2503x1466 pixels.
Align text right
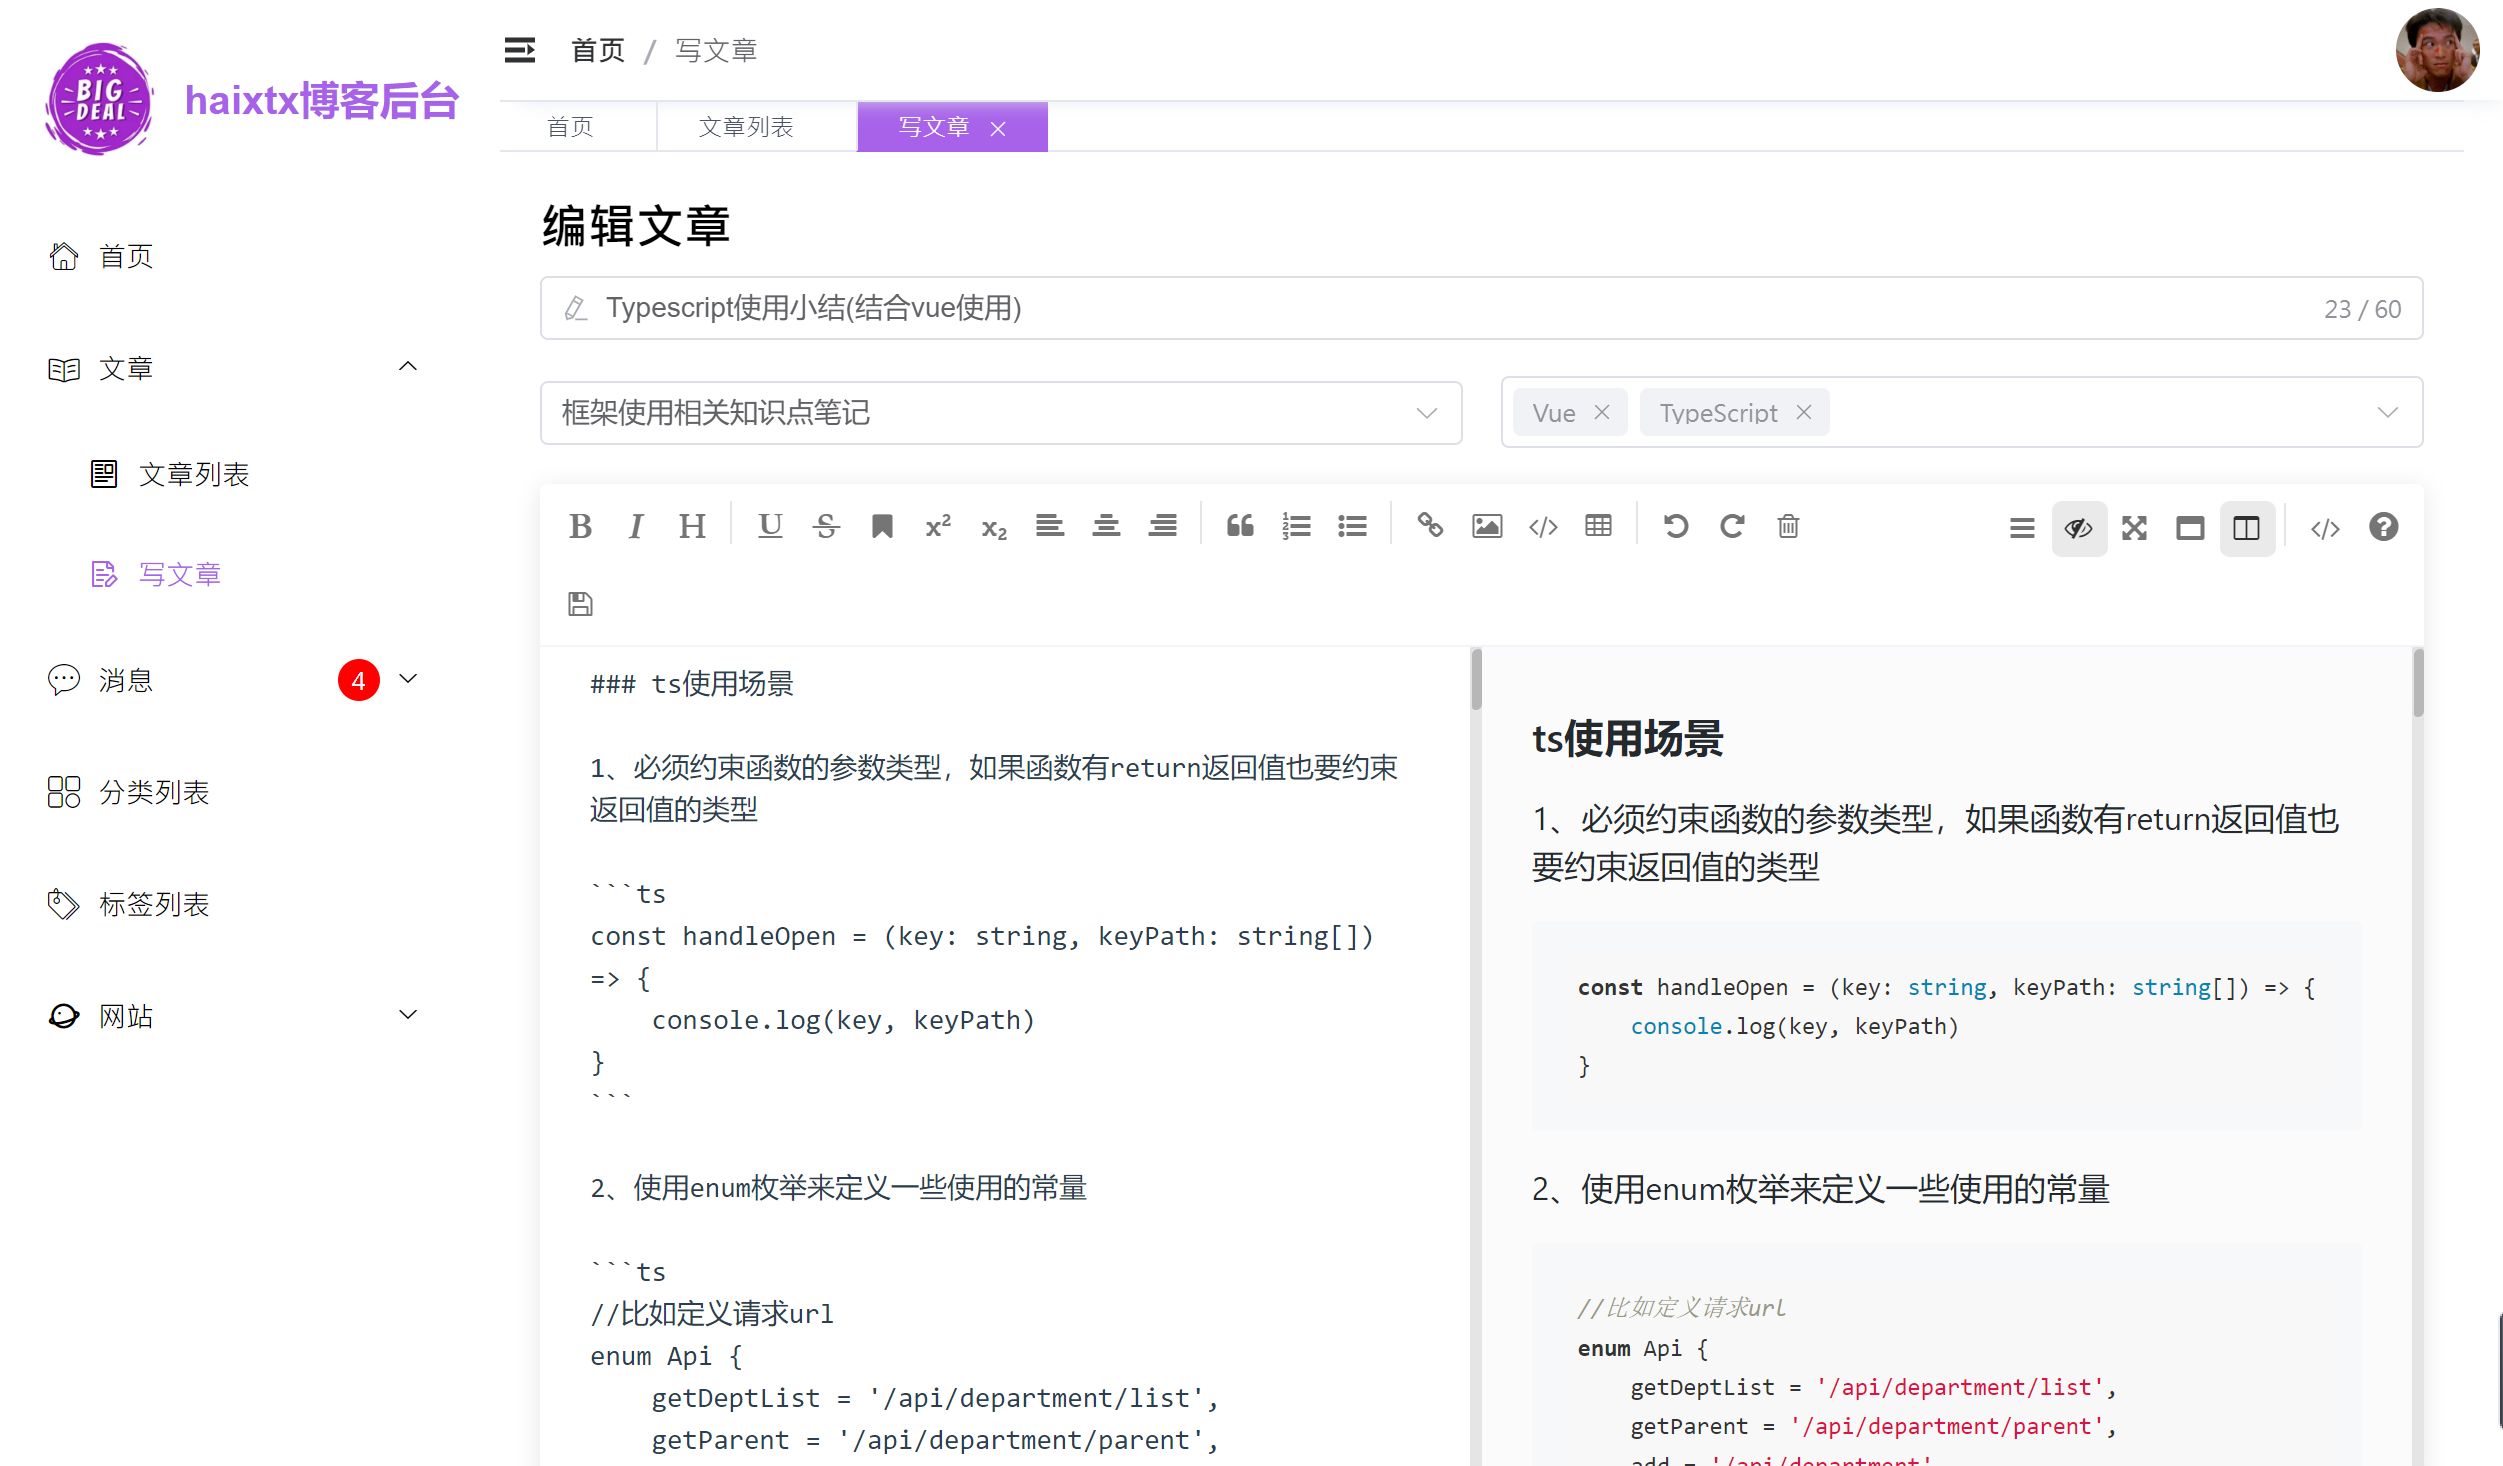(1162, 526)
